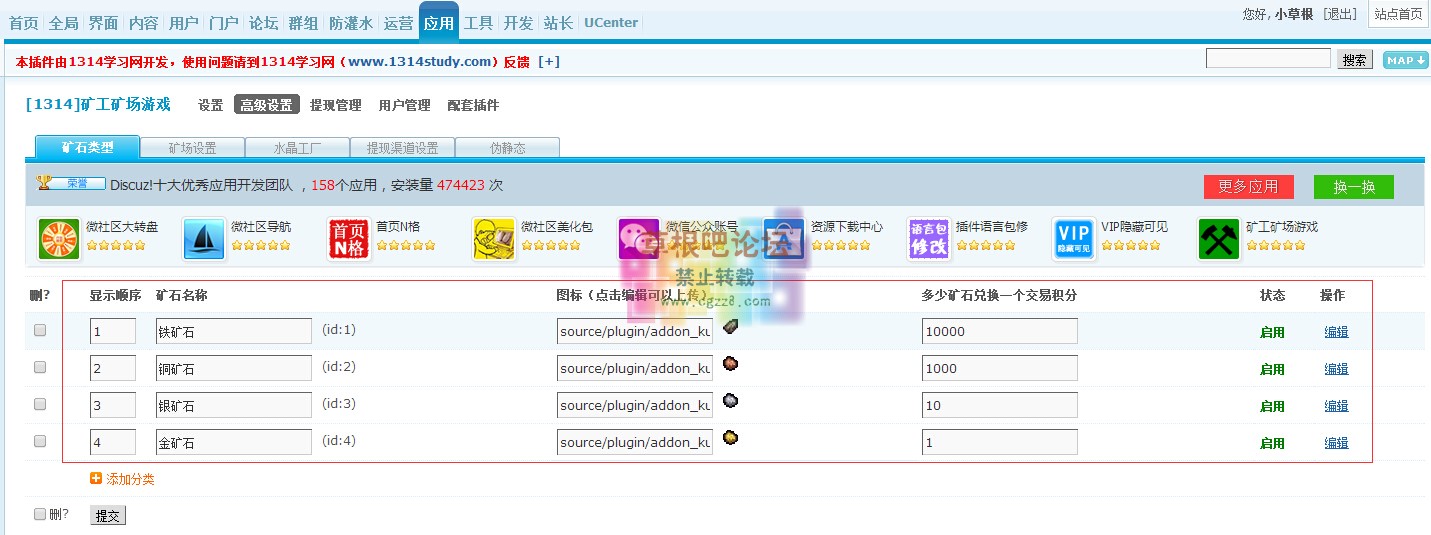Focus the display order field of 金矿石
The width and height of the screenshot is (1431, 535).
coord(113,442)
